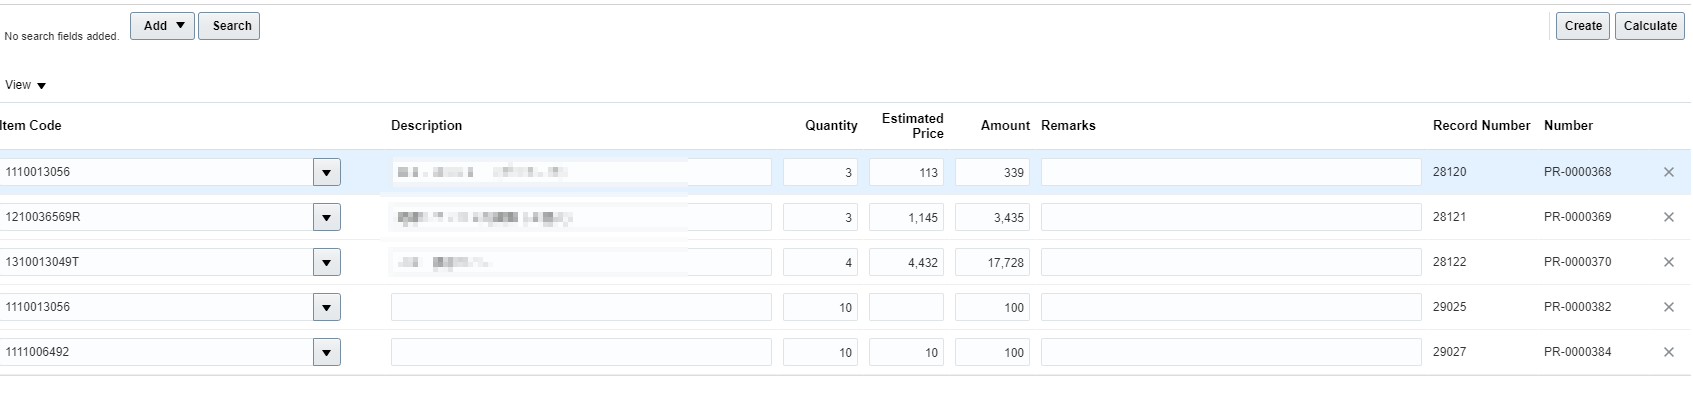The image size is (1693, 407).
Task: Remove record 29025 with X icon
Action: [1668, 307]
